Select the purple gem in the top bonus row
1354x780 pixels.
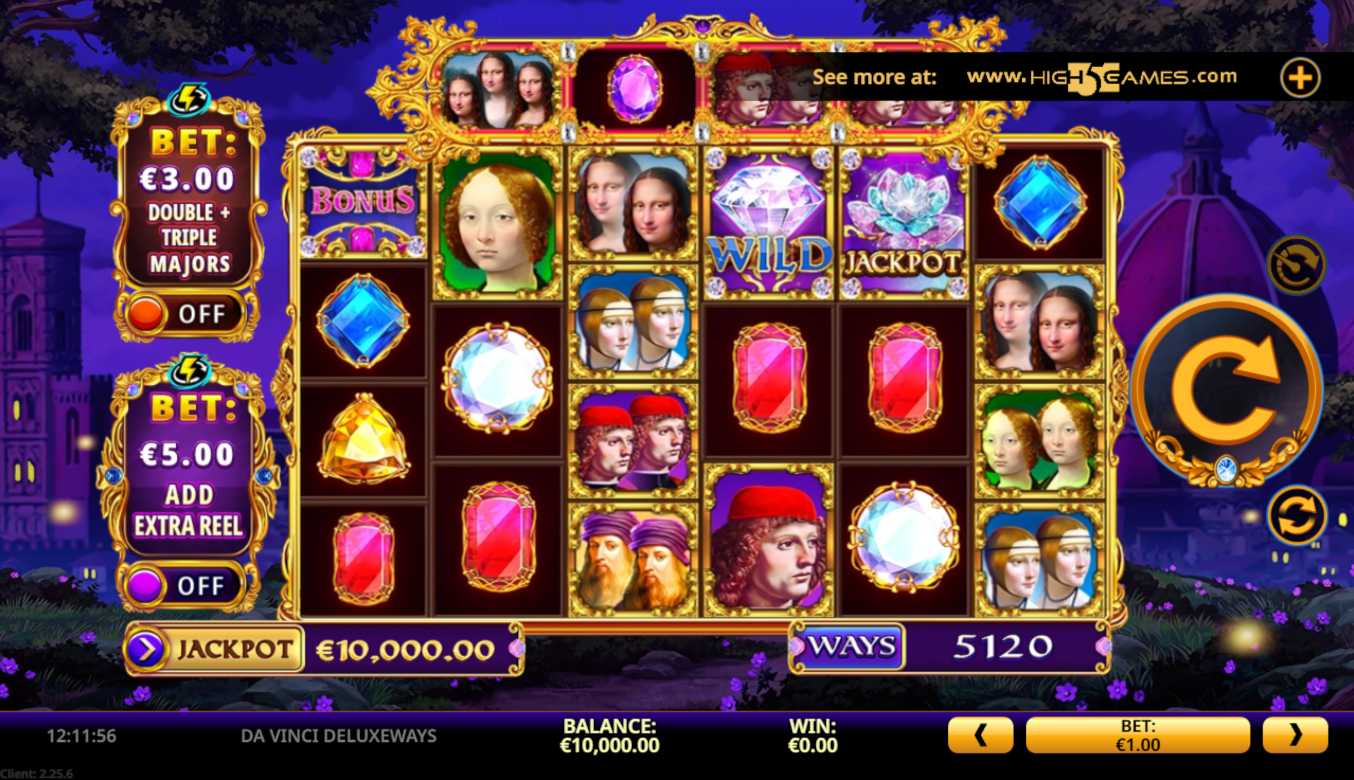(635, 88)
